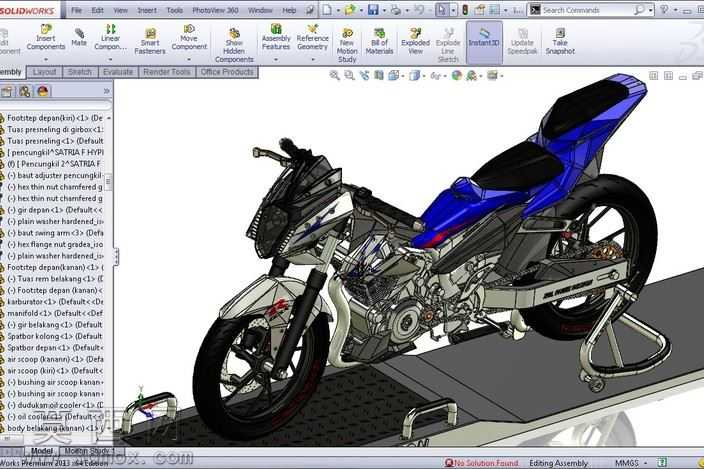Click Zoom to Fit icon

coord(334,75)
